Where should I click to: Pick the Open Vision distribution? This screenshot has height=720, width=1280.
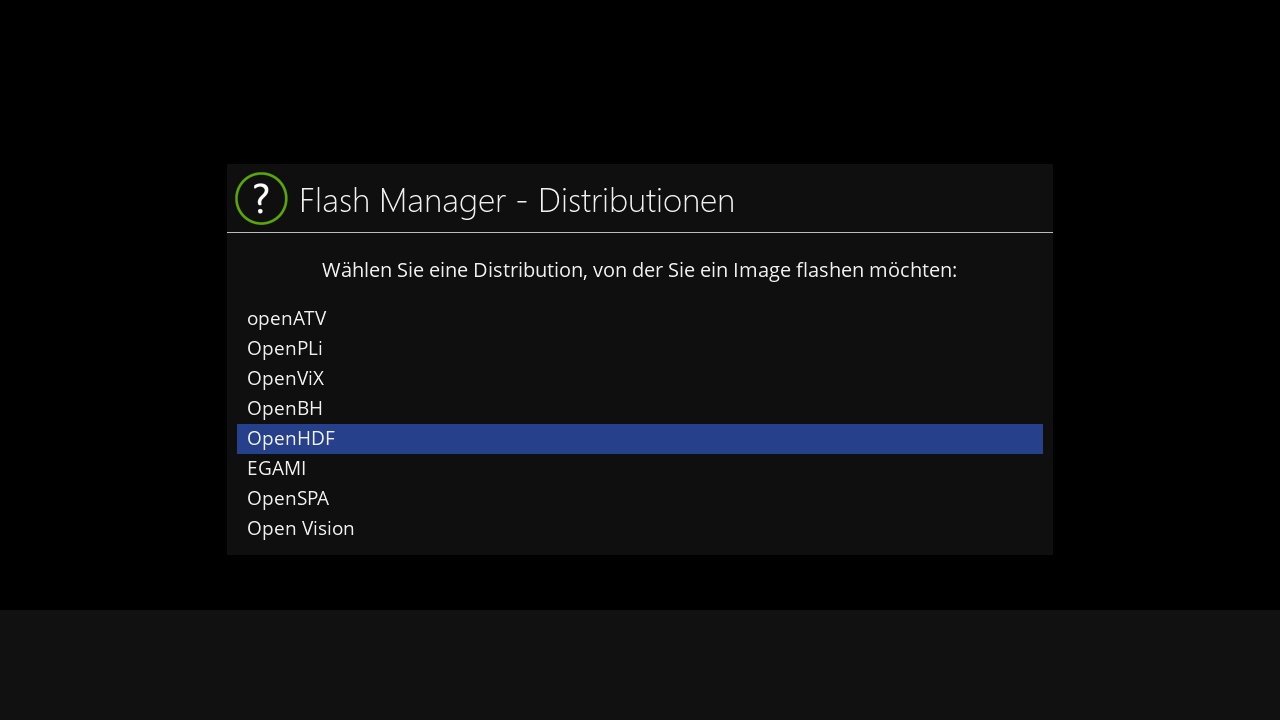(301, 529)
